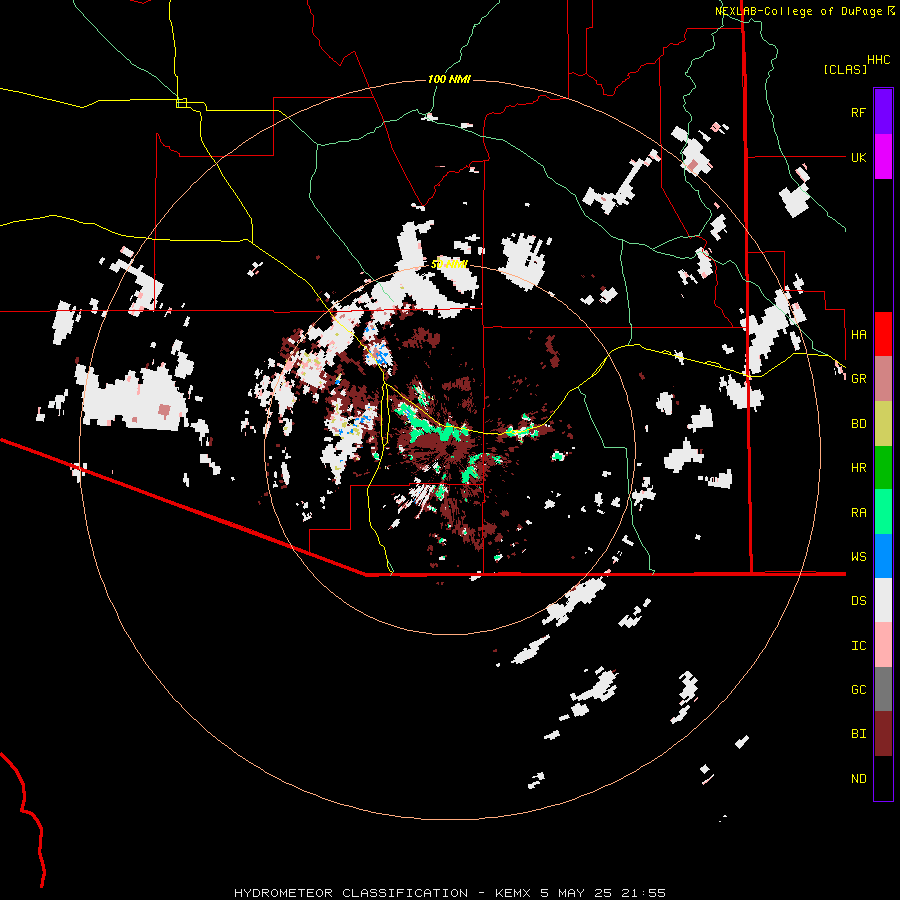900x900 pixels.
Task: Click the purple RF color swatch
Action: [883, 112]
